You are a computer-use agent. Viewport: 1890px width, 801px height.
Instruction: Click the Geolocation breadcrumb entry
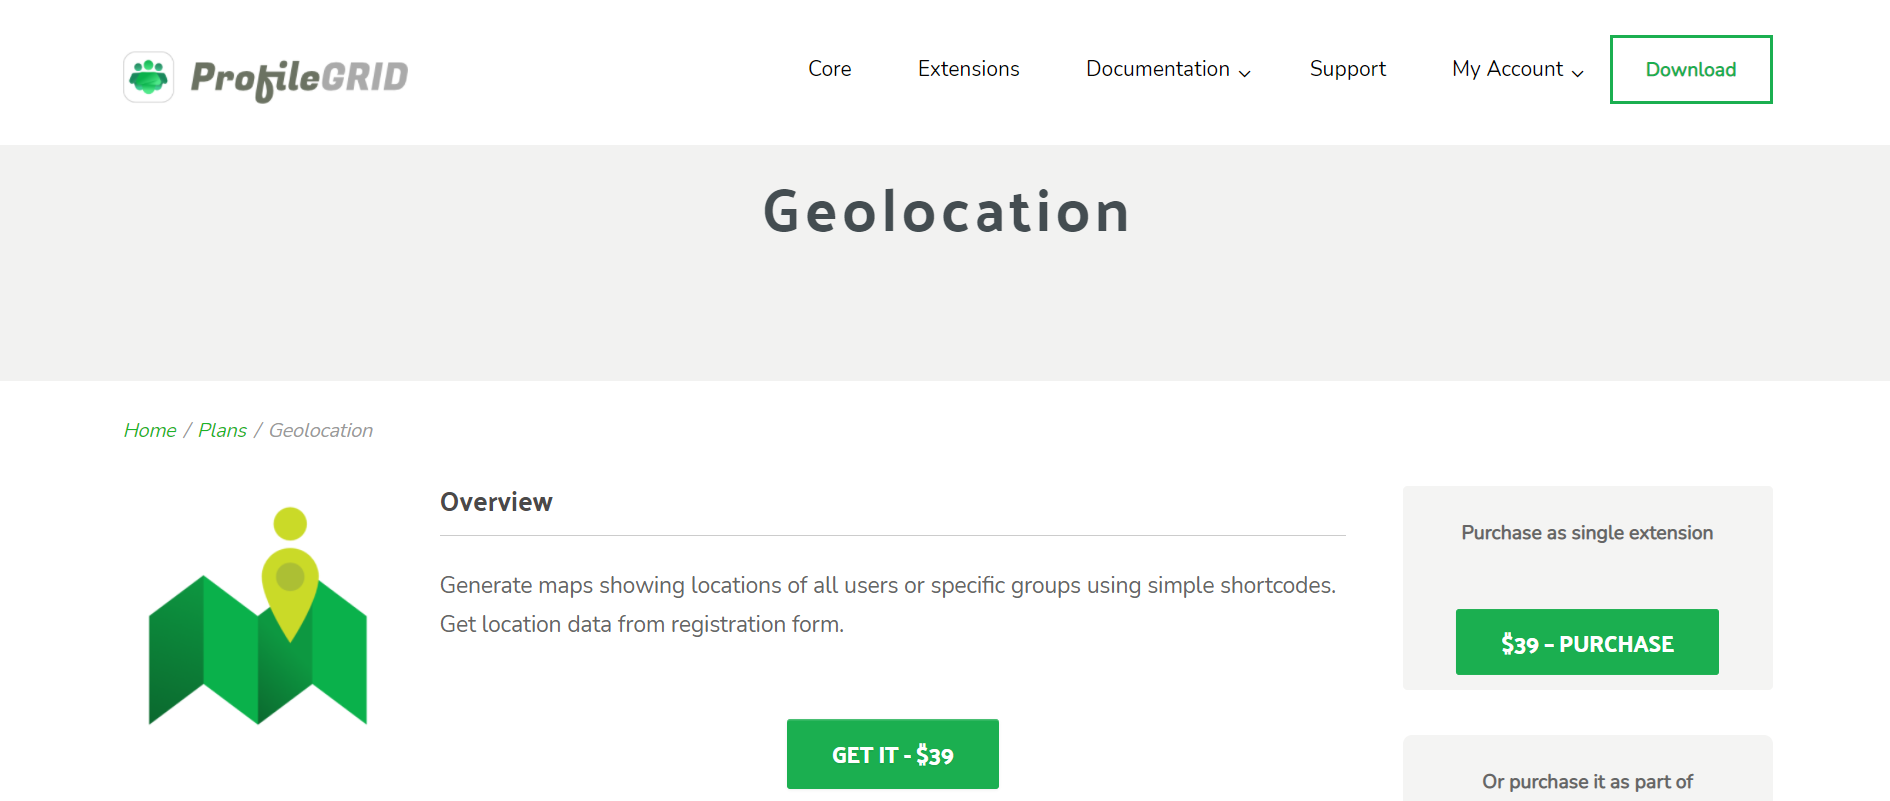[320, 430]
